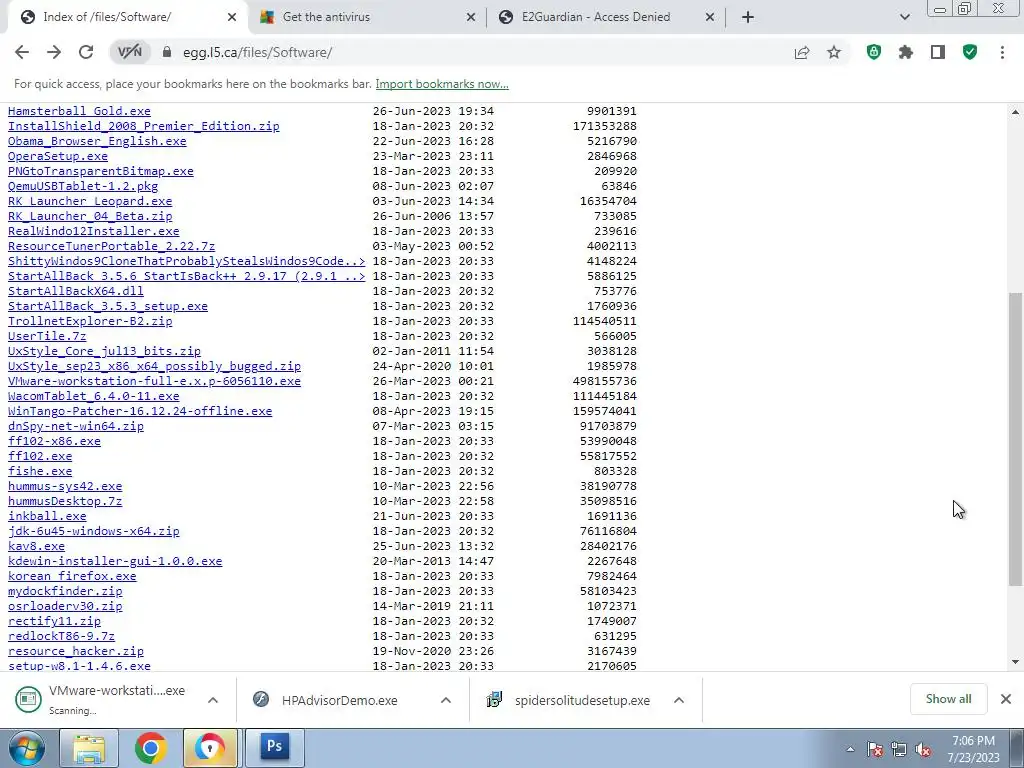Open InstallShield_2008_Premier_Edition.zip link
Screen dimensions: 1024x768
(144, 126)
